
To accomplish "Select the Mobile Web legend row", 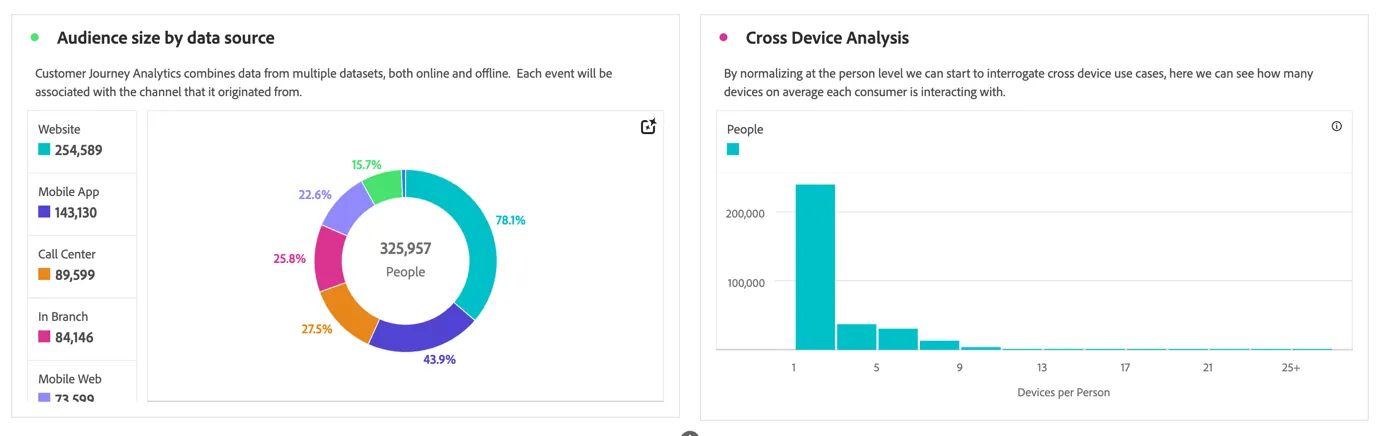I will point(82,381).
